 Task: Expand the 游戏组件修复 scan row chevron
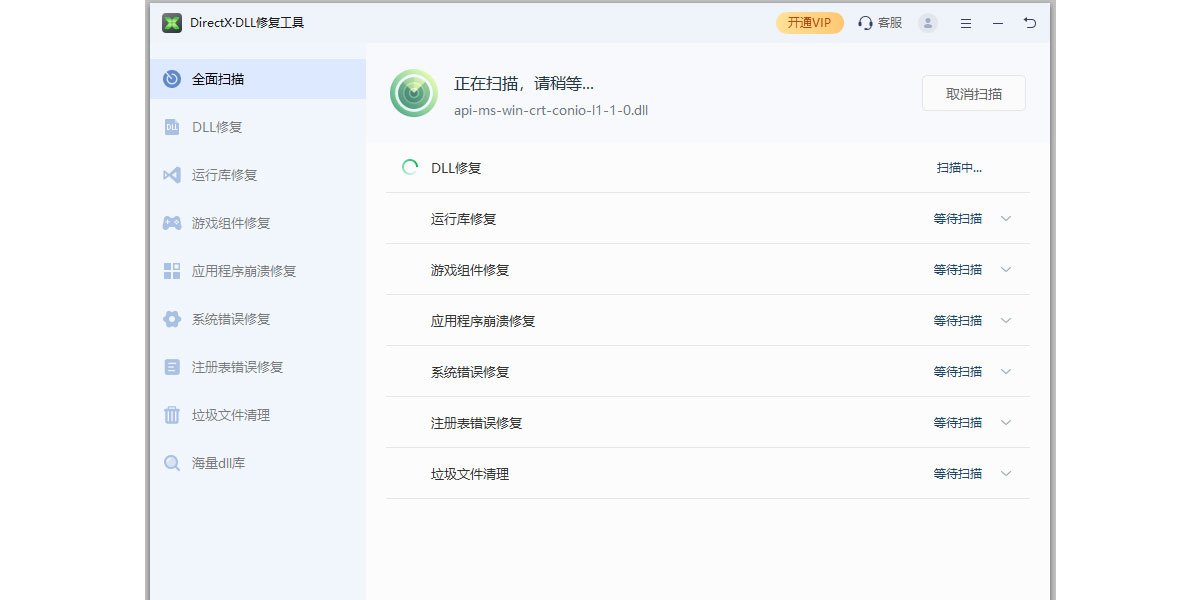pyautogui.click(x=1006, y=270)
